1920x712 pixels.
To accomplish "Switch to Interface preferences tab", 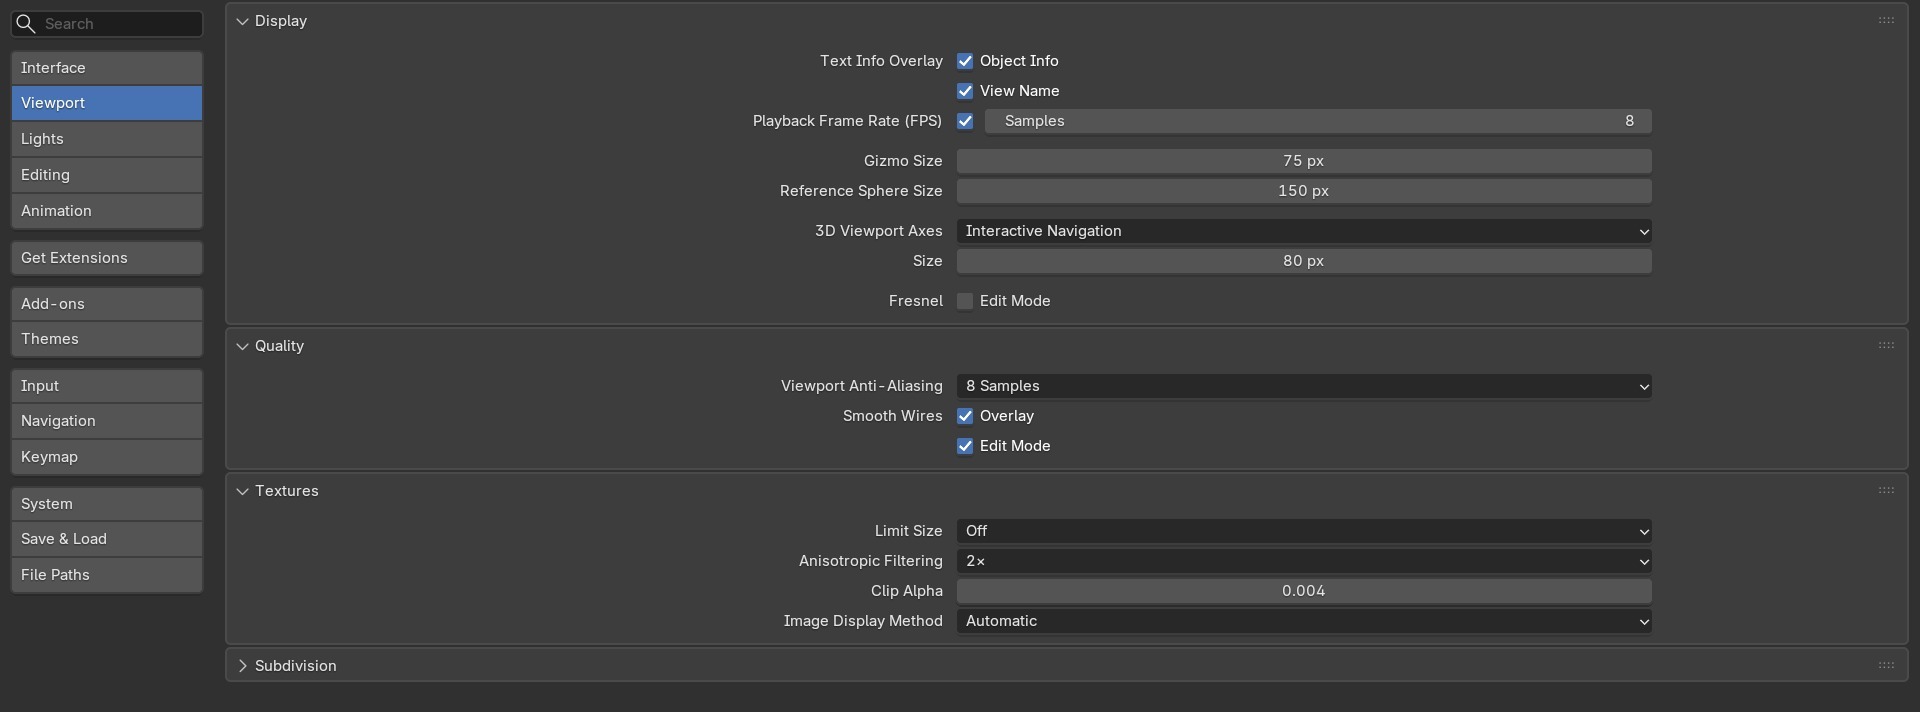I will tap(107, 68).
